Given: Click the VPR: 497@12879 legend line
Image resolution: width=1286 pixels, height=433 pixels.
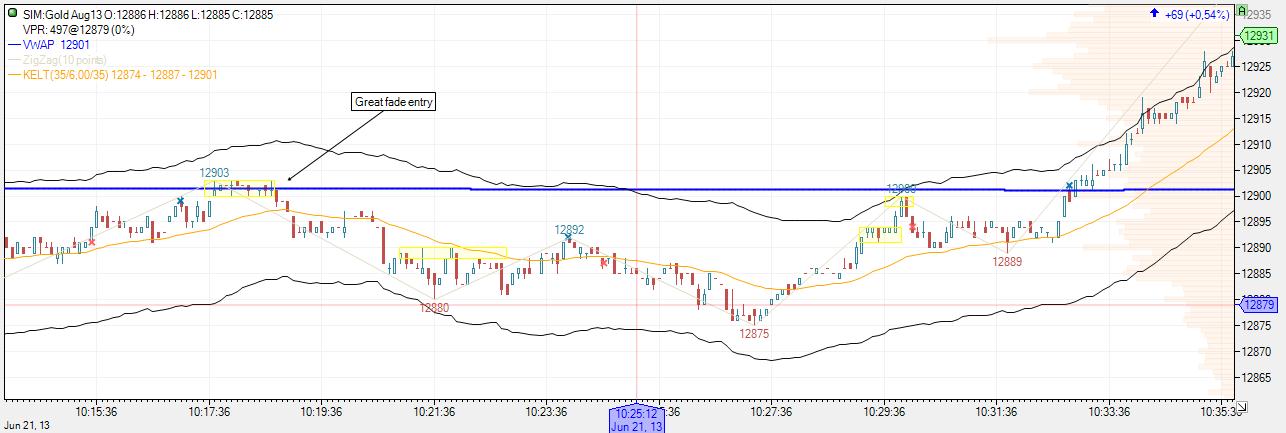Looking at the screenshot, I should [x=79, y=30].
